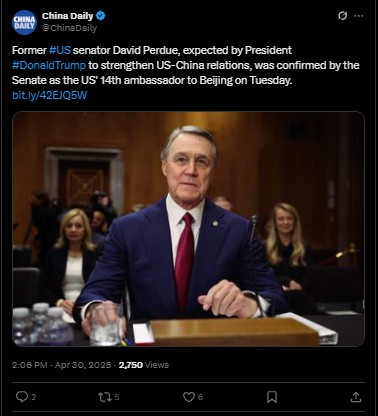
Task: Click the 2:06 PM Apr 30, 2025 timestamp
Action: click(x=61, y=365)
